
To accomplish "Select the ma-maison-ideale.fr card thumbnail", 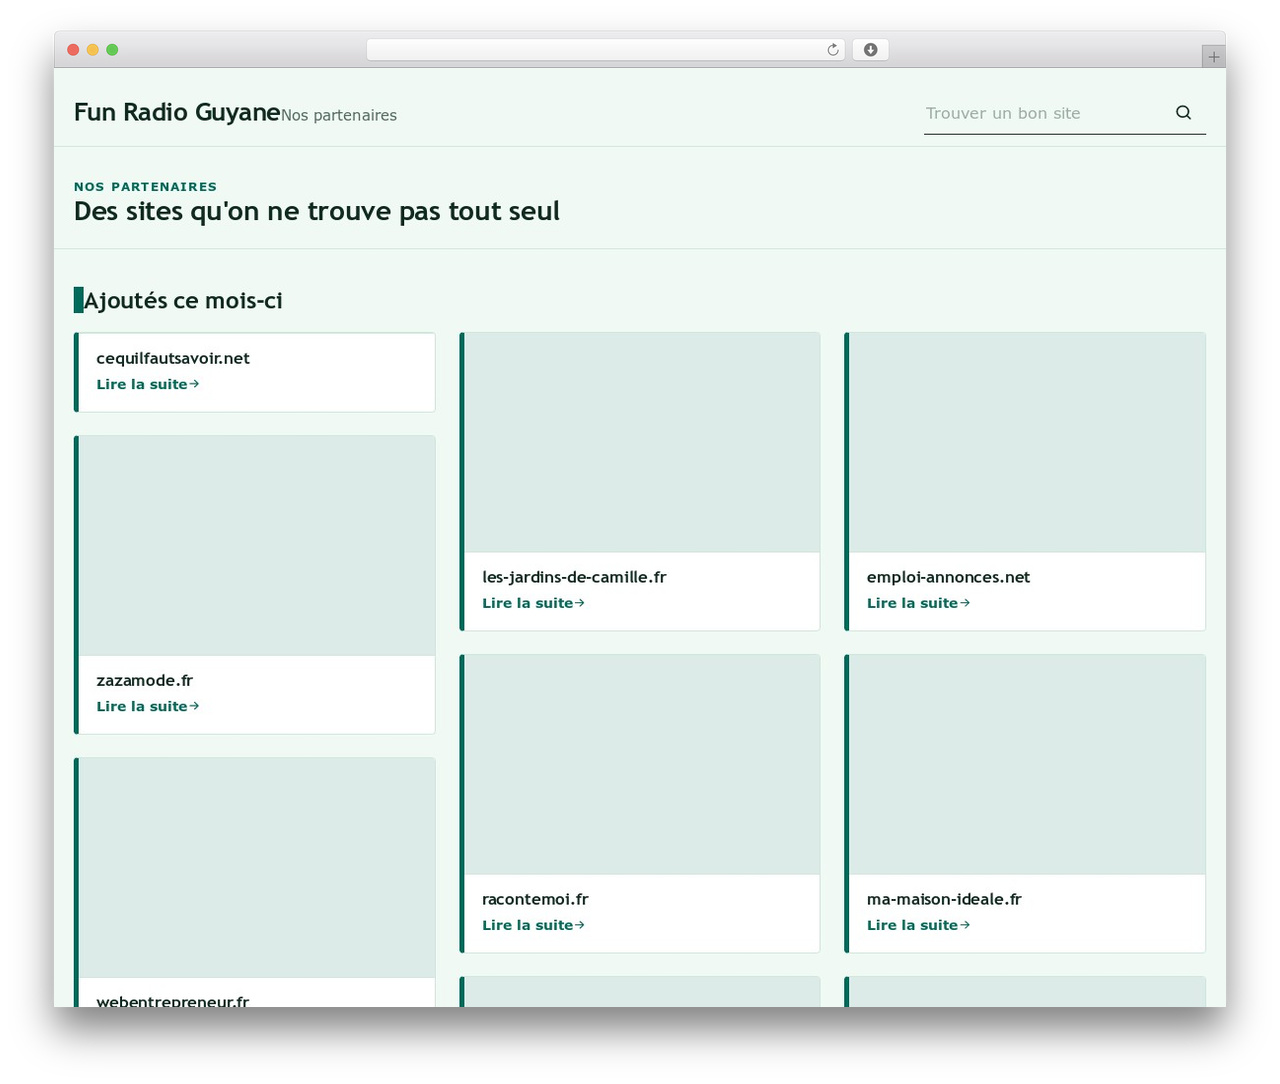I will tap(1027, 765).
